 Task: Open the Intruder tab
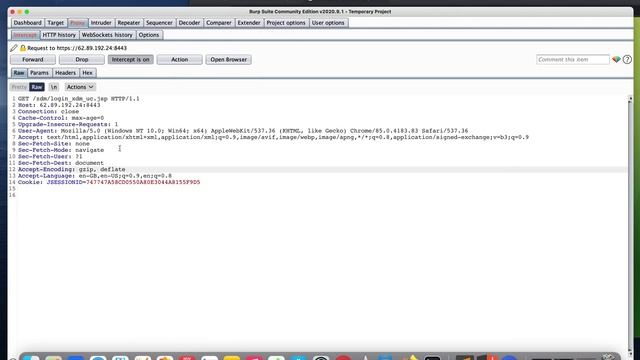[101, 23]
